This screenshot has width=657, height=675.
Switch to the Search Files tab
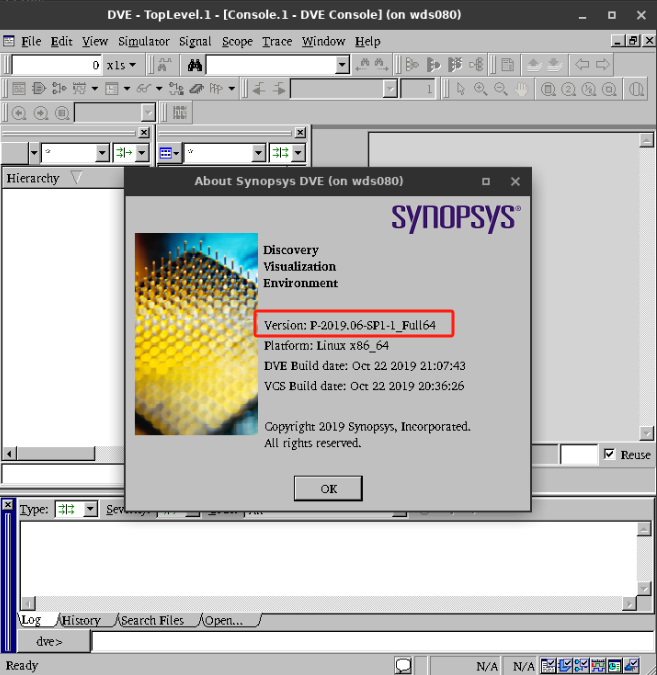pyautogui.click(x=152, y=620)
